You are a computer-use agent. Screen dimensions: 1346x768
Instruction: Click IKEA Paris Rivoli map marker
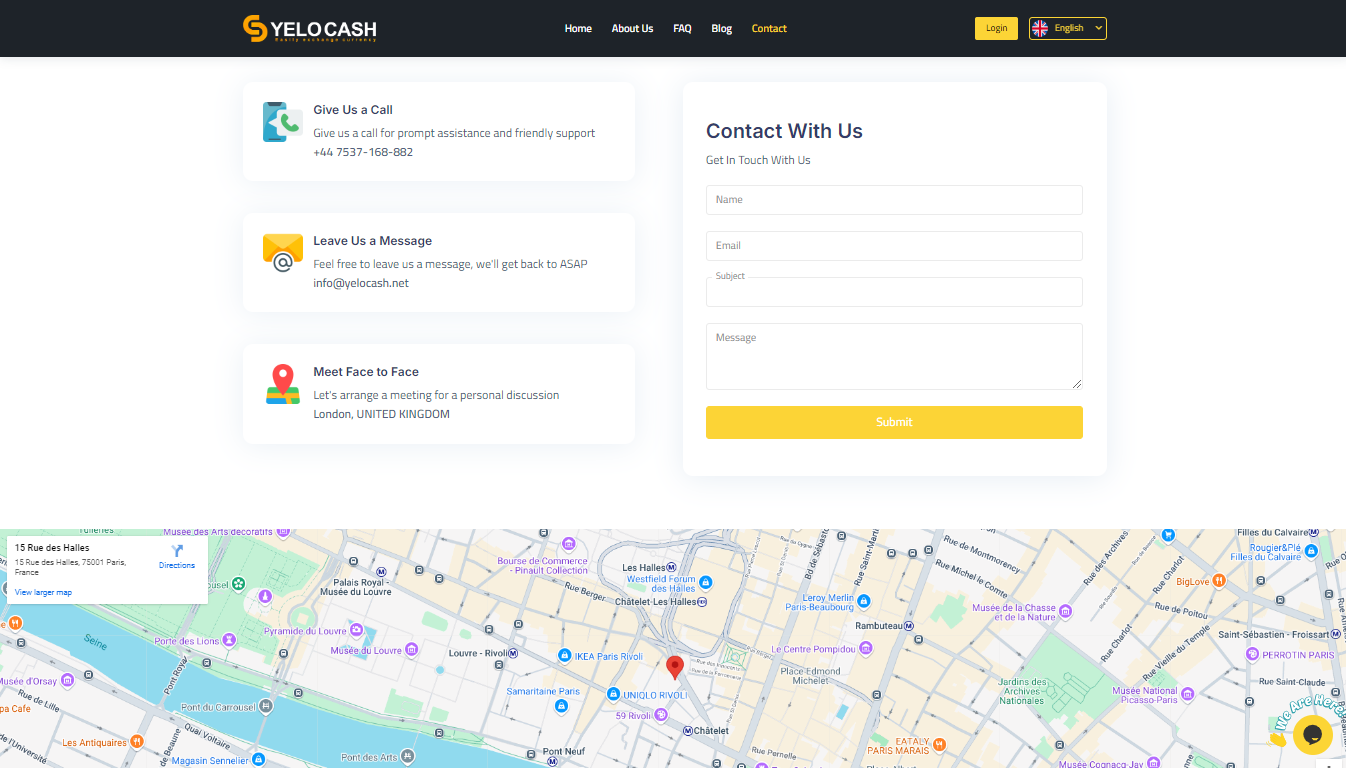click(564, 656)
